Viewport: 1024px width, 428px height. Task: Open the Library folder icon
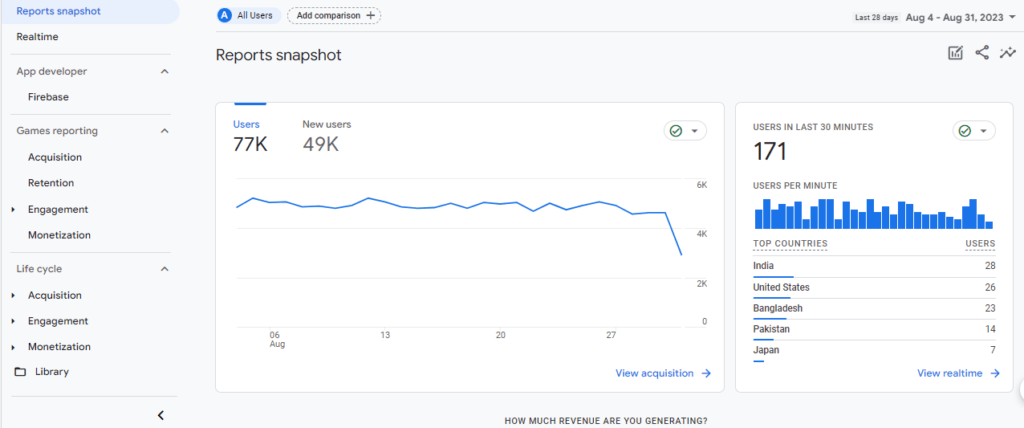pyautogui.click(x=20, y=372)
